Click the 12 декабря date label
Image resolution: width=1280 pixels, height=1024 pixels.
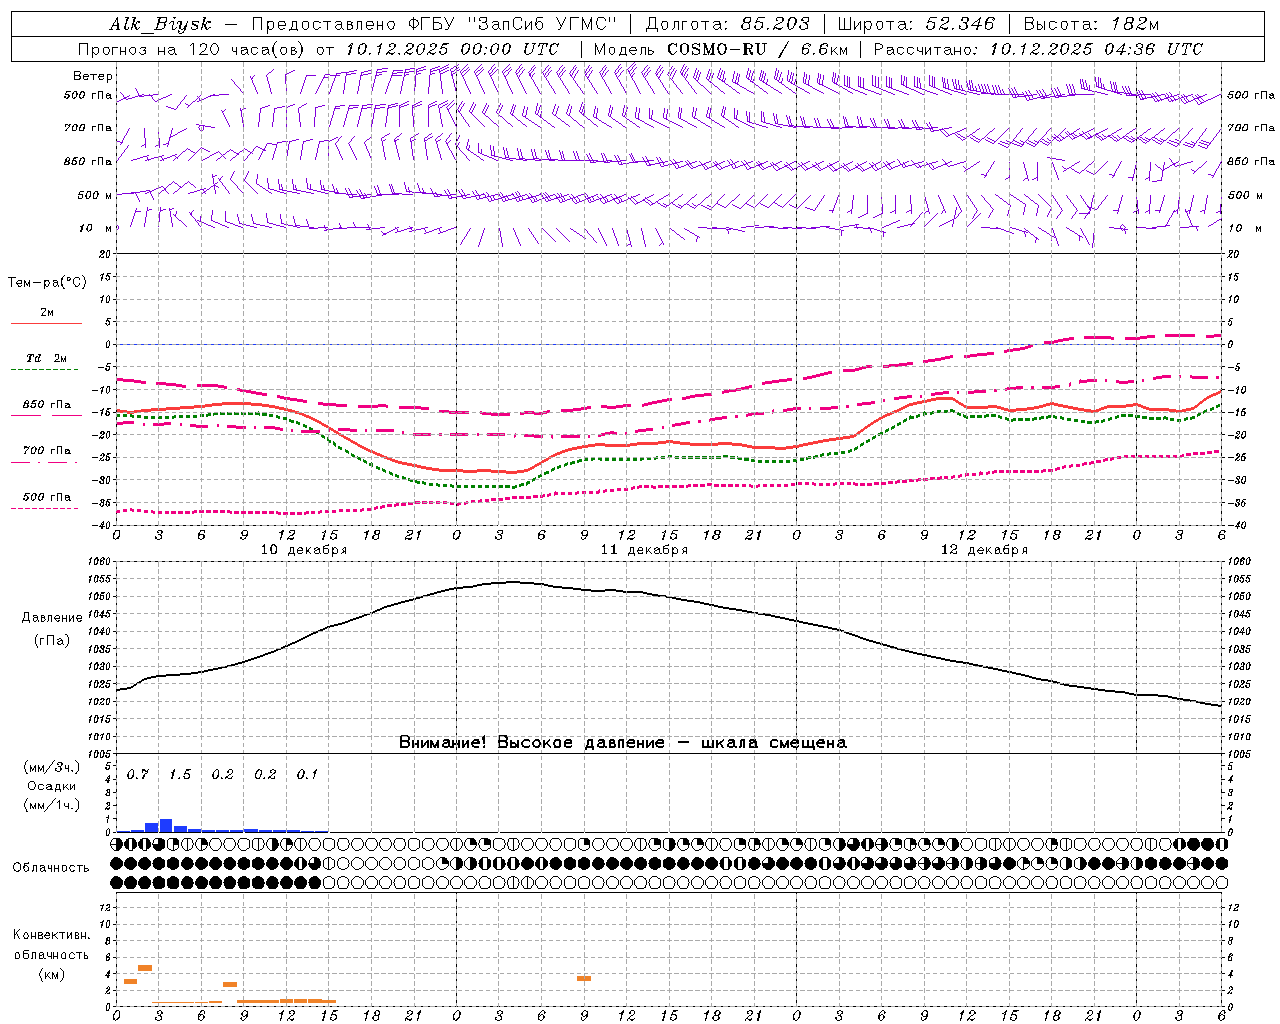coord(984,549)
